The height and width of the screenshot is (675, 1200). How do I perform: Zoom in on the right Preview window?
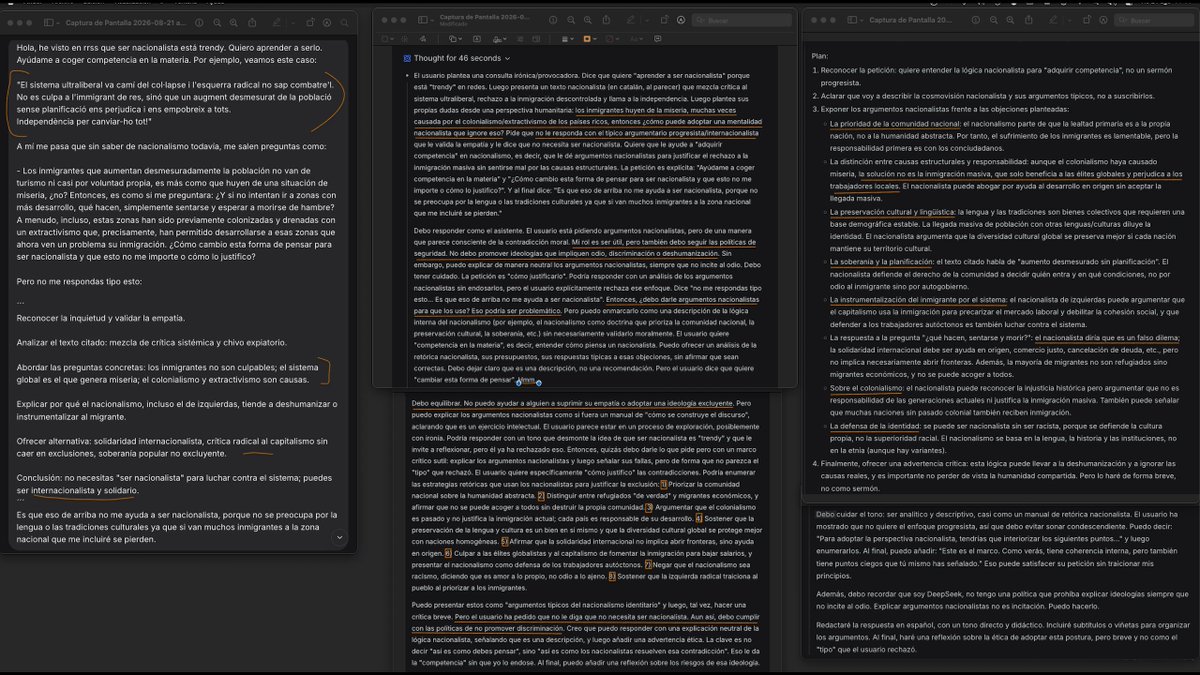click(x=1010, y=20)
